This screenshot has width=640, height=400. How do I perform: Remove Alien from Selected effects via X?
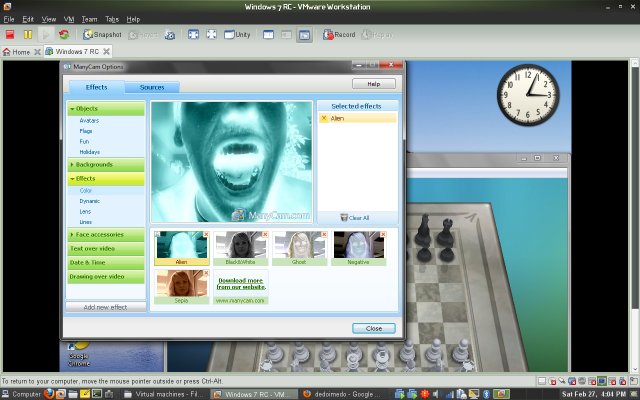pos(323,118)
